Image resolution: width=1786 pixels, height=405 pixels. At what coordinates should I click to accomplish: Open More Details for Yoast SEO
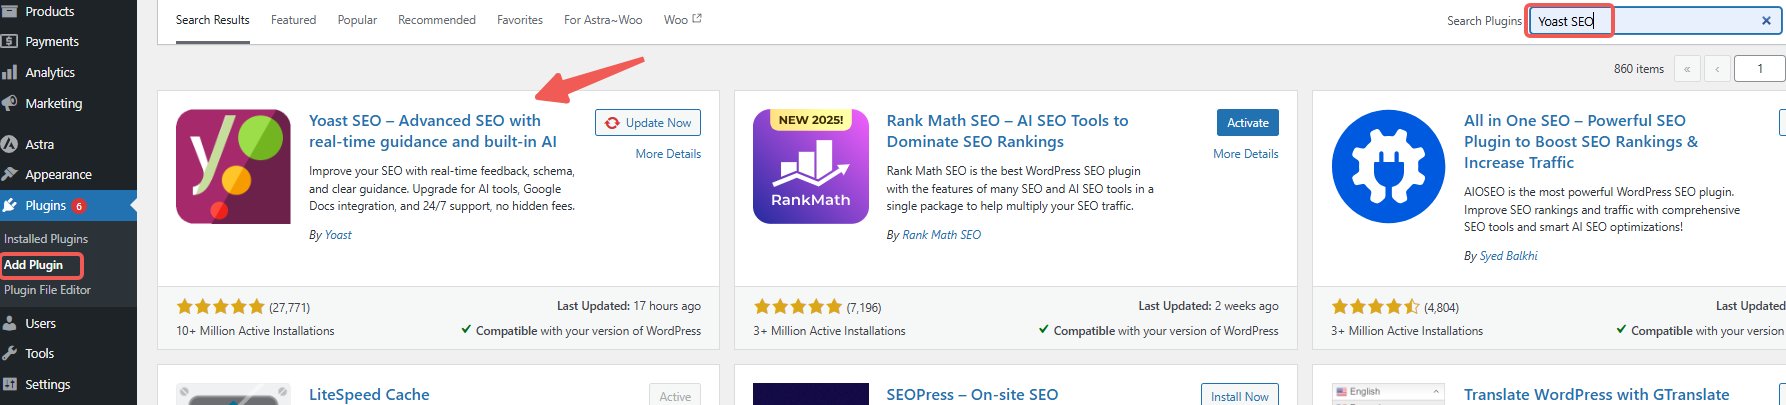(x=668, y=154)
